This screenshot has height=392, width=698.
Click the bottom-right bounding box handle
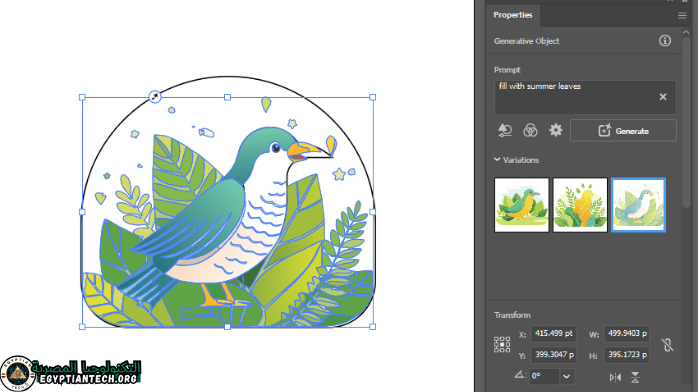pyautogui.click(x=373, y=327)
